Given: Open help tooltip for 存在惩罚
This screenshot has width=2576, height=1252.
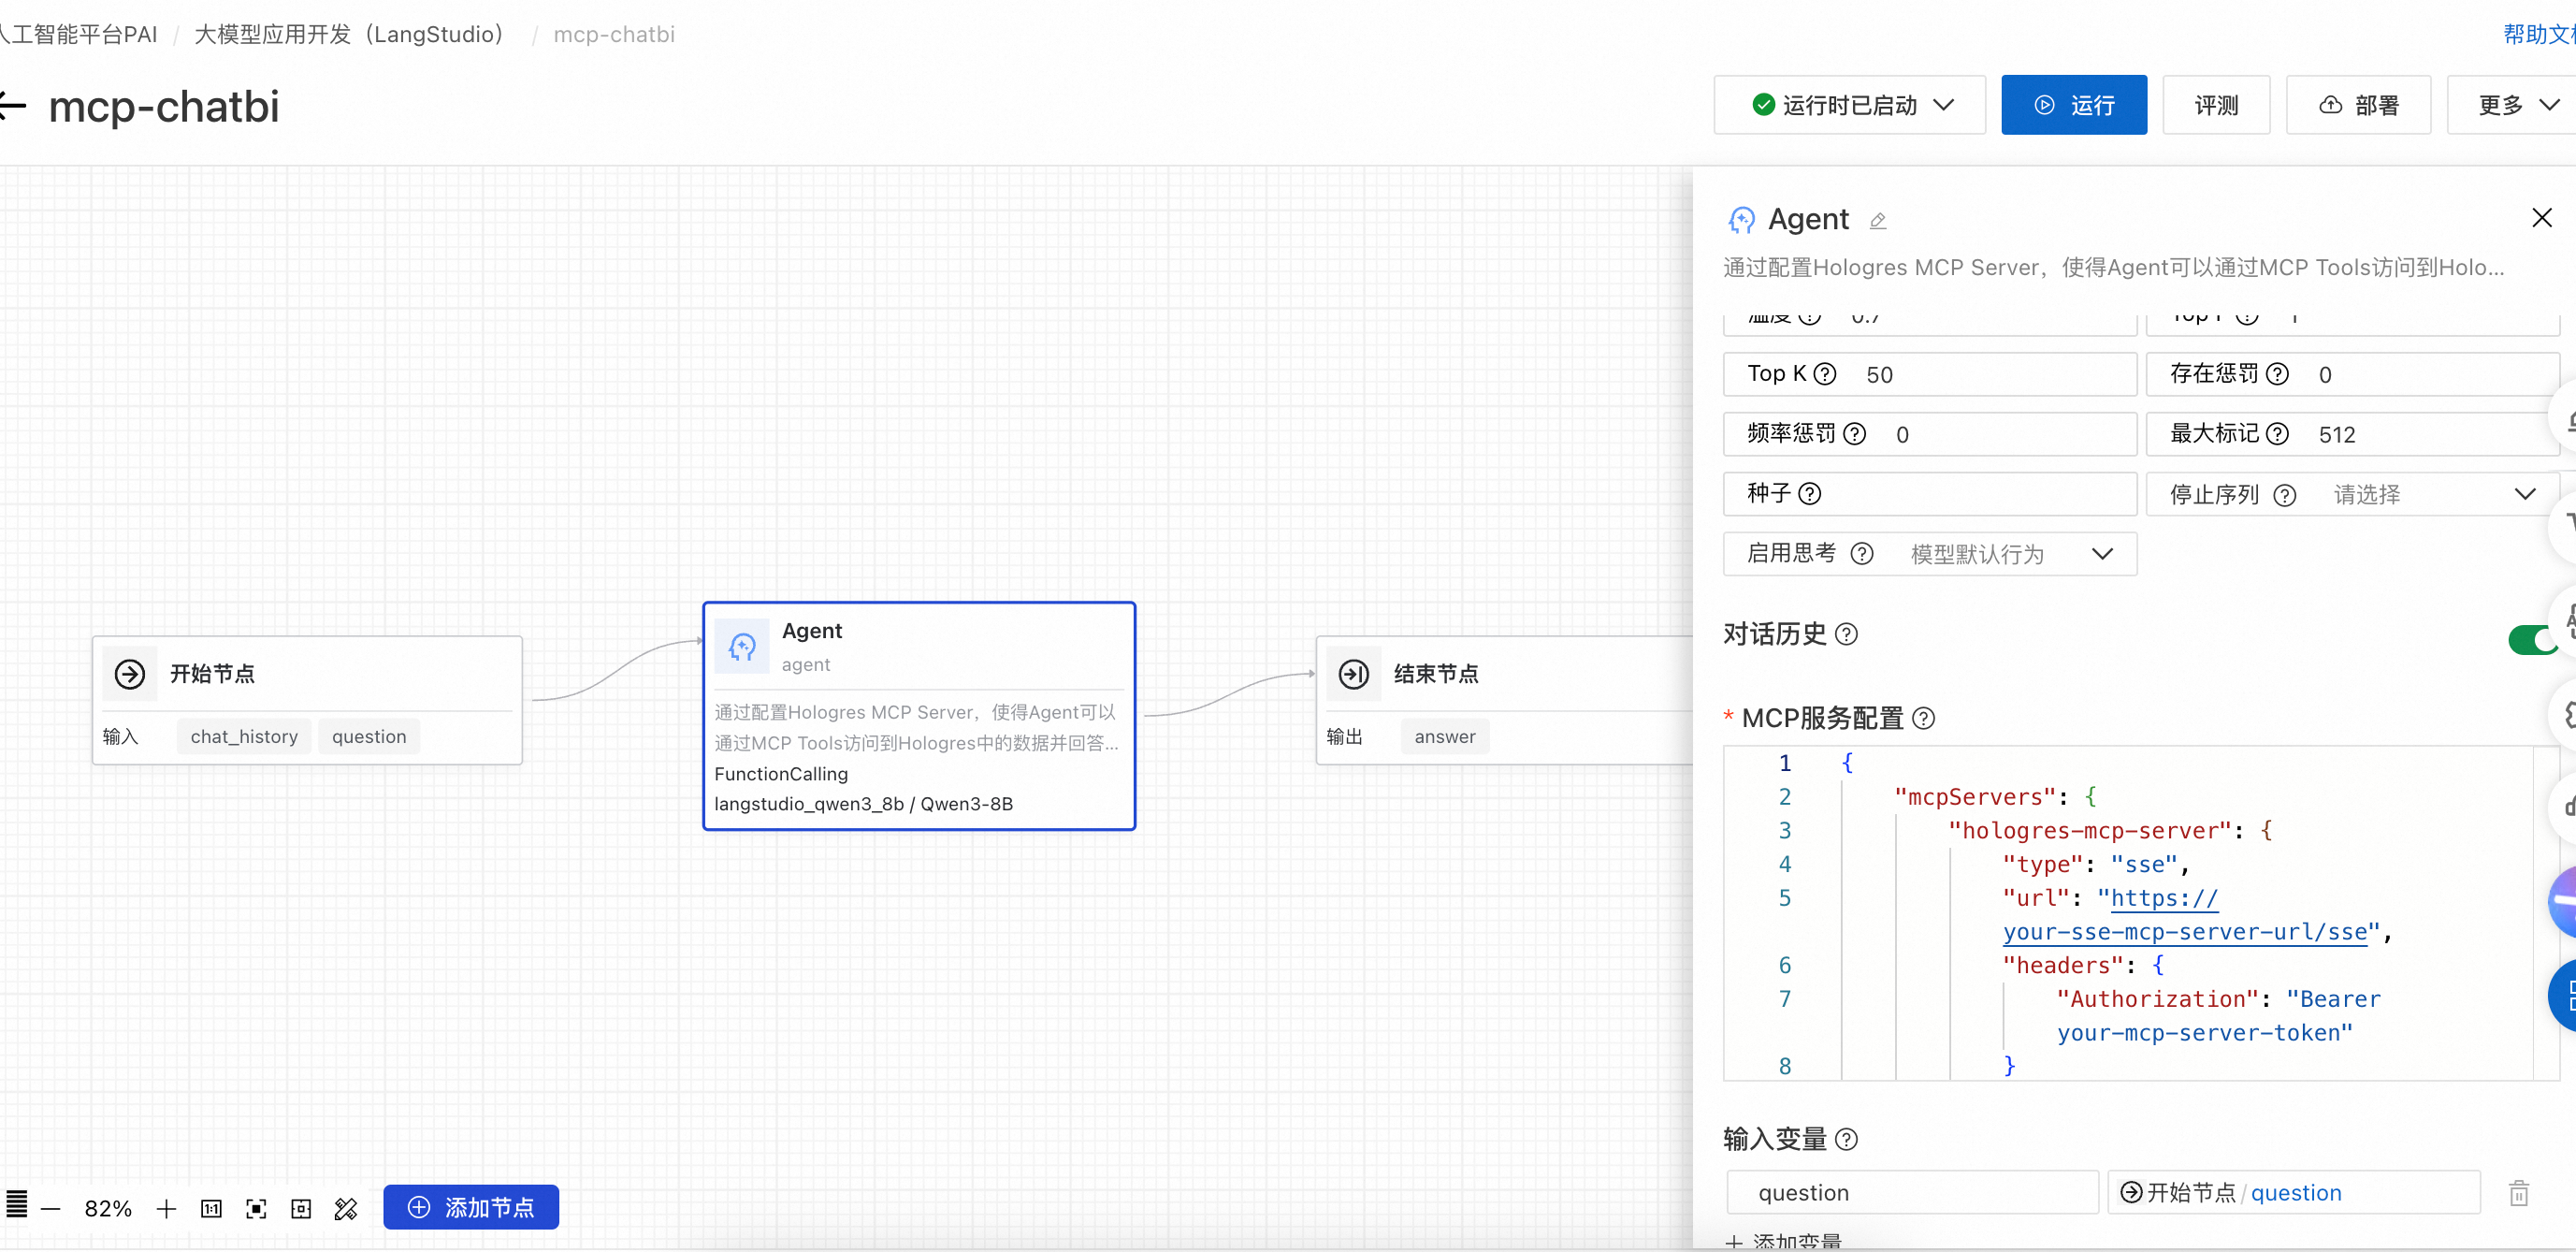Looking at the screenshot, I should tap(2277, 374).
